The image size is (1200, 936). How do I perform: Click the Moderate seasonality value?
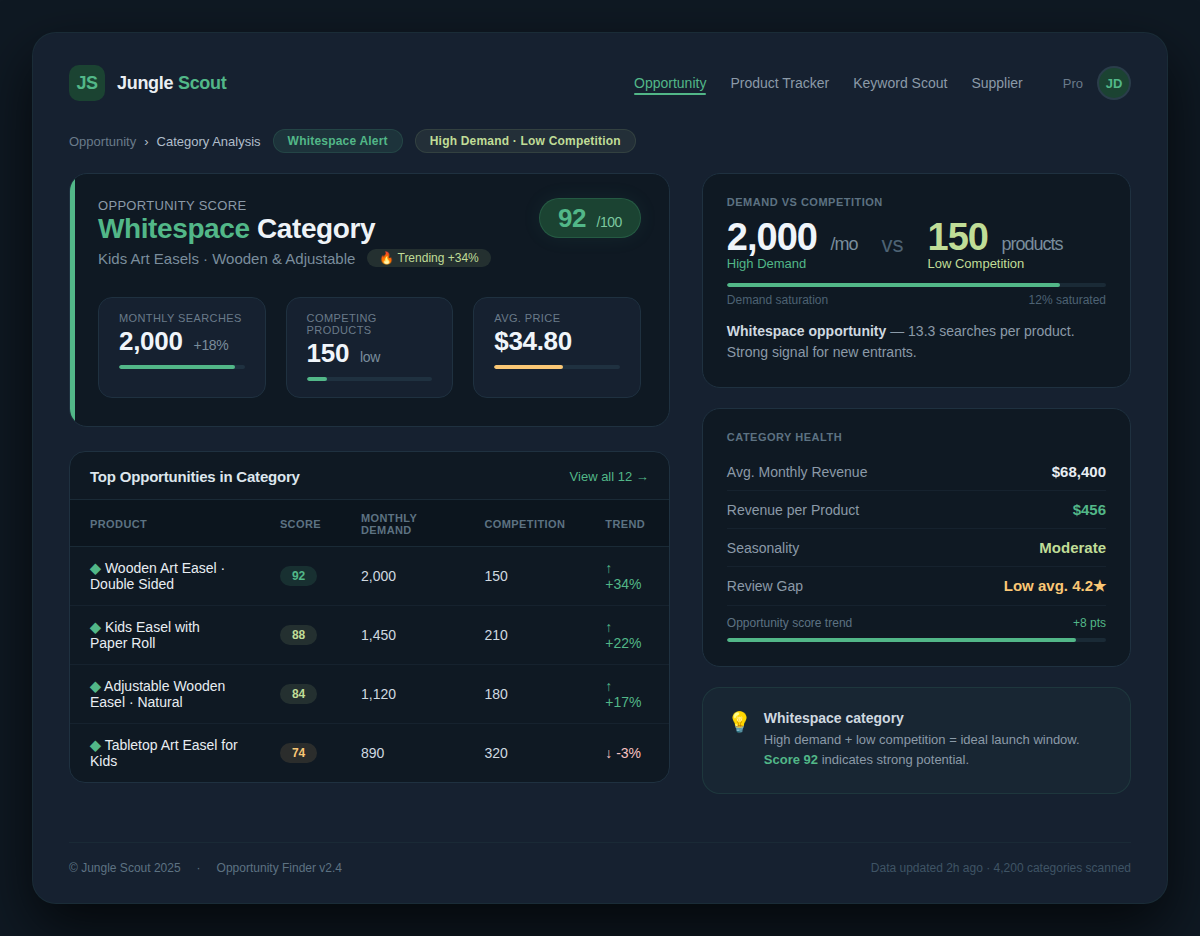coord(1072,548)
